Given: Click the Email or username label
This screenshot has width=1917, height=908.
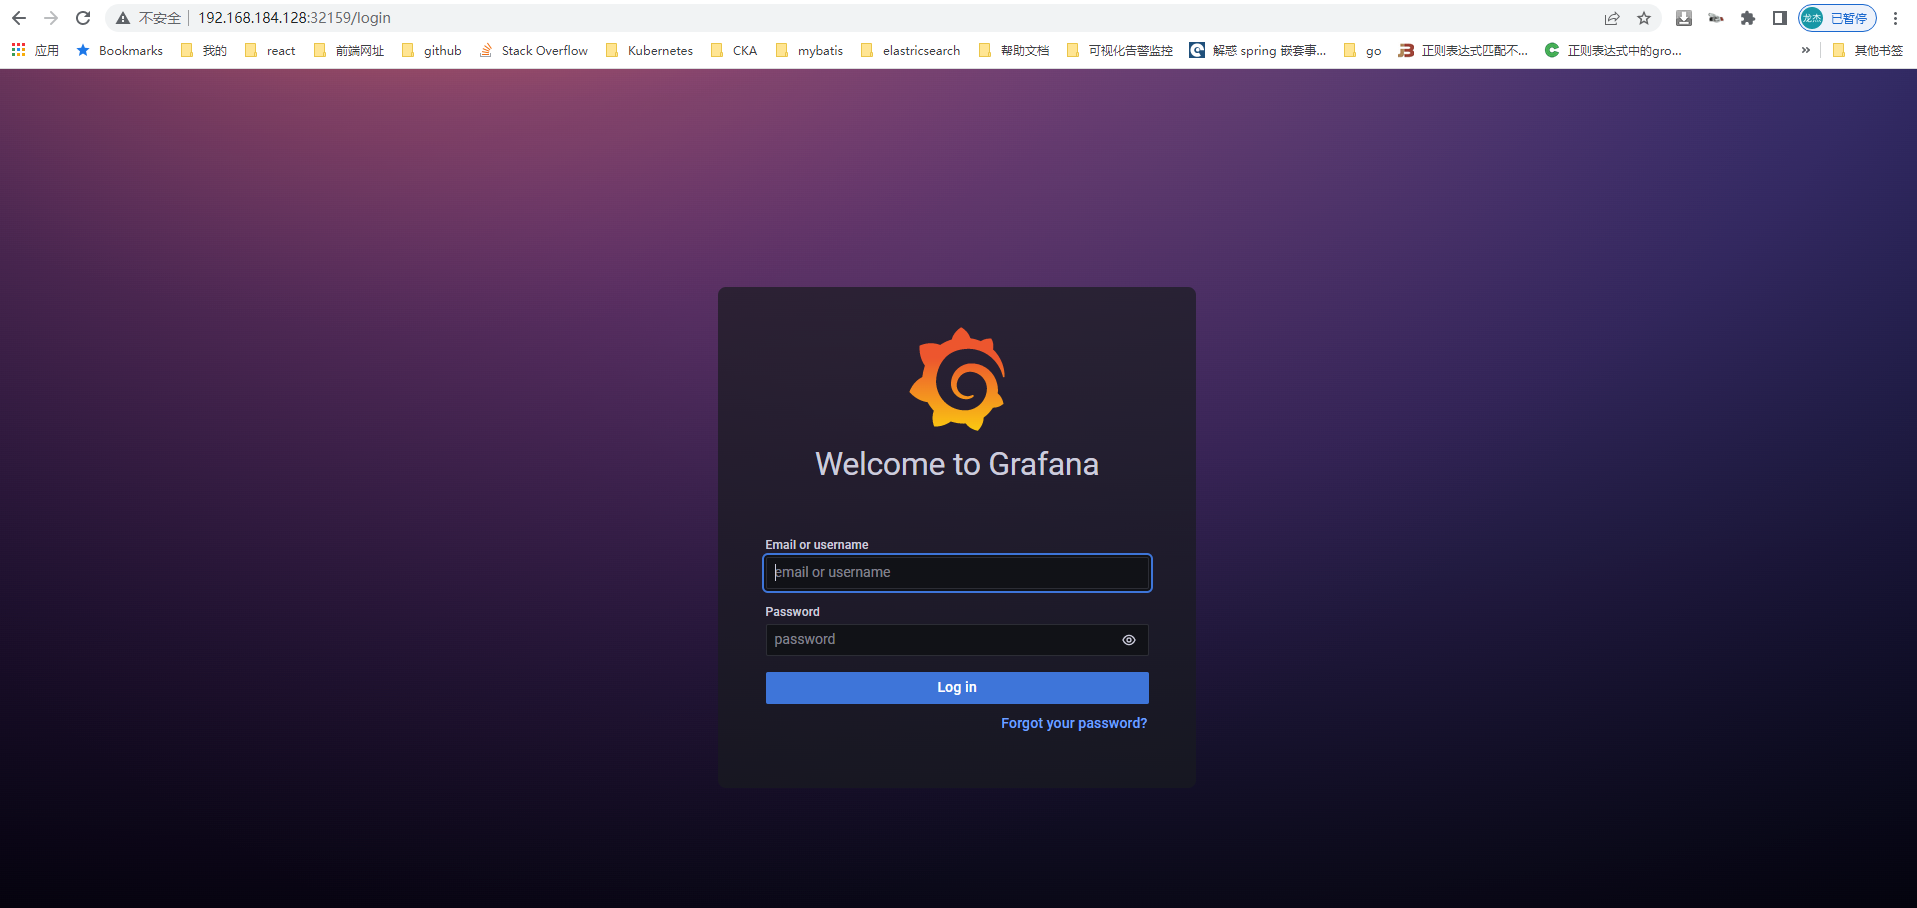Looking at the screenshot, I should (817, 545).
